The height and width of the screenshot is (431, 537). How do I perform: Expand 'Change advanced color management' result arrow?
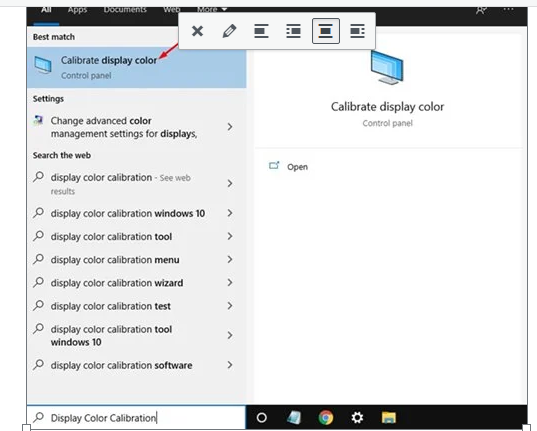230,127
